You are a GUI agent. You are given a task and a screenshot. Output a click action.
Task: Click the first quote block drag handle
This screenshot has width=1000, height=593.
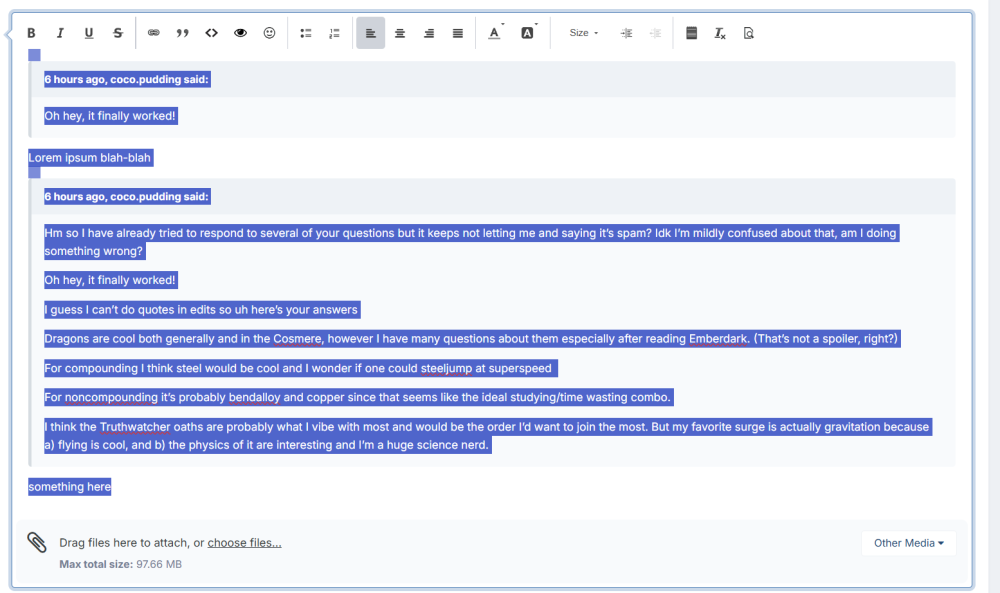click(x=34, y=55)
